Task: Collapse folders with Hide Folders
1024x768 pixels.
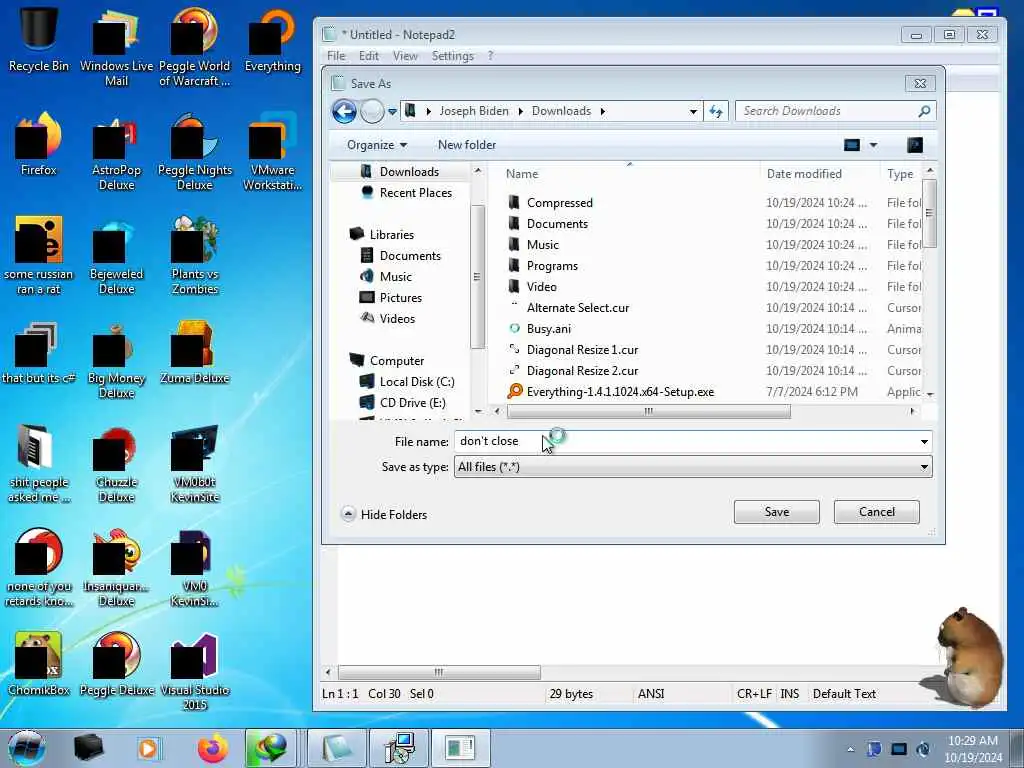Action: click(384, 515)
